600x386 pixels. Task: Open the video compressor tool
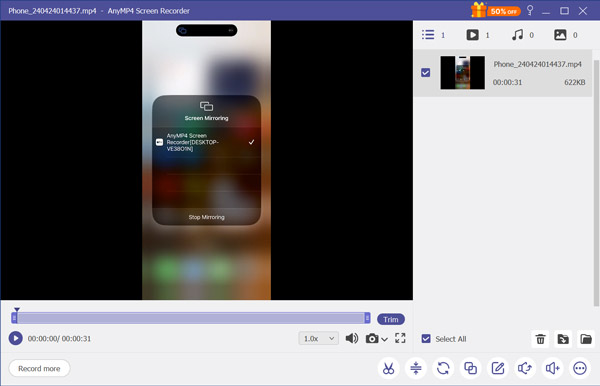pos(416,368)
